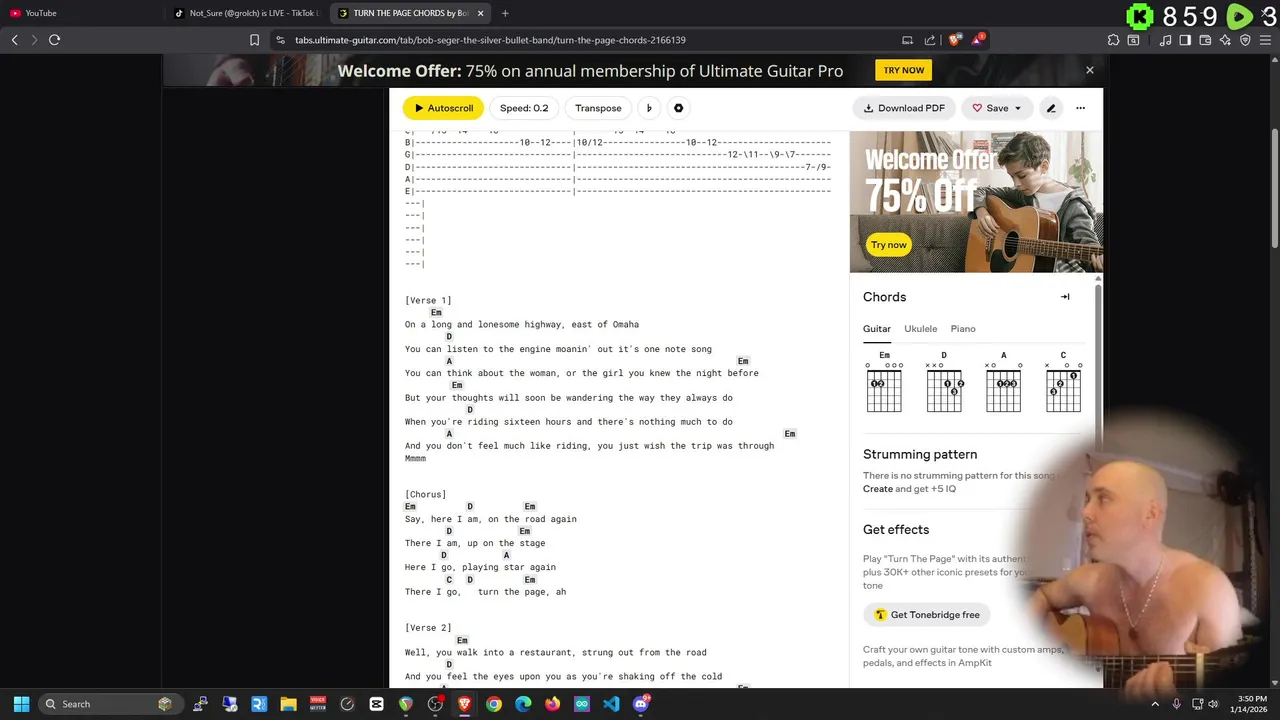Toggle the metronome icon button
1280x720 pixels.
[649, 108]
